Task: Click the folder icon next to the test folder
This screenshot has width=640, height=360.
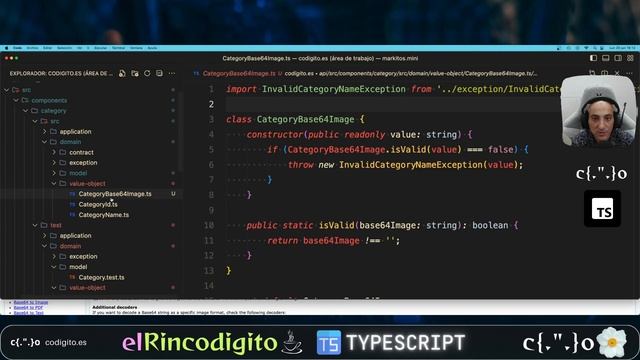Action: 44,225
